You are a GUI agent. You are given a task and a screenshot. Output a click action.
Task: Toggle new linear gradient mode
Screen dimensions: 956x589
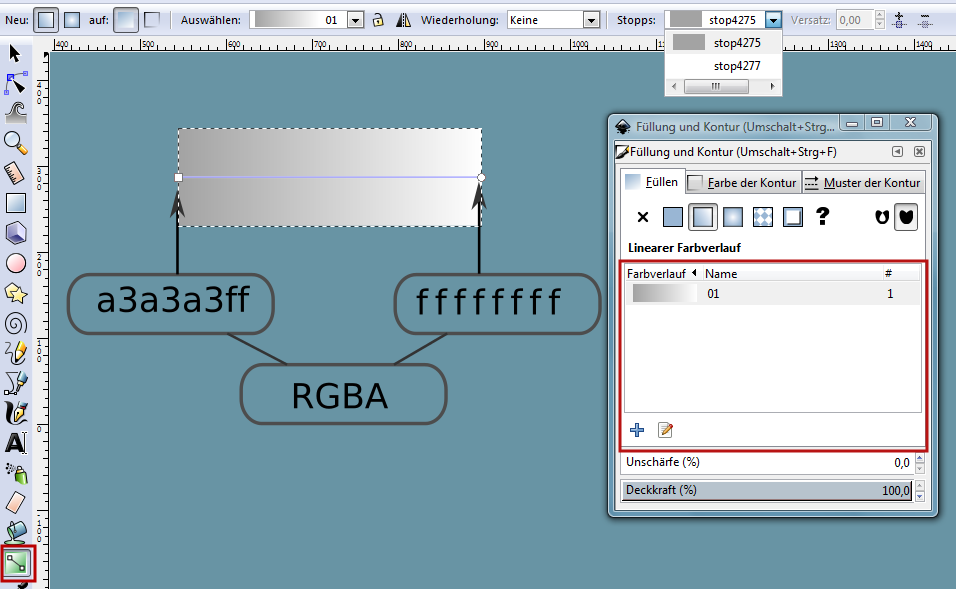(x=46, y=20)
